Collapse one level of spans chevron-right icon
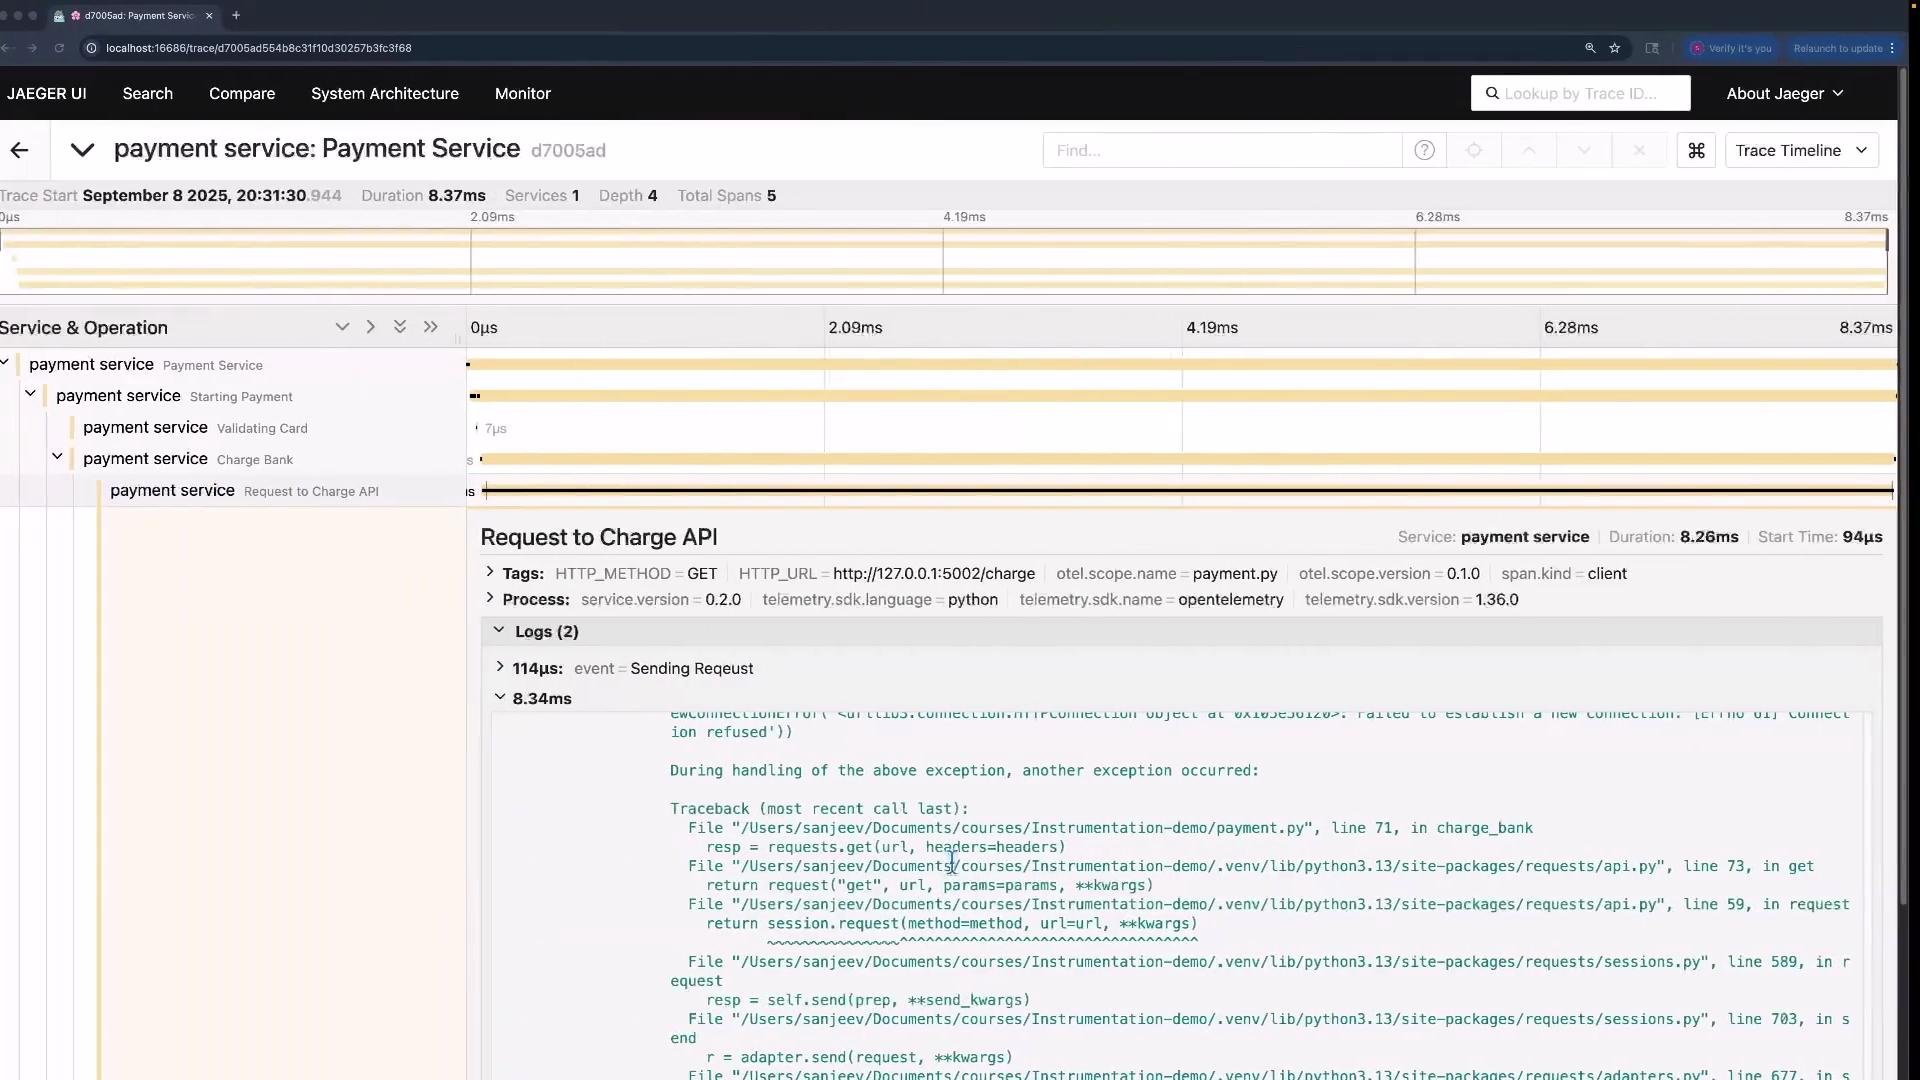The height and width of the screenshot is (1080, 1920). pyautogui.click(x=371, y=327)
